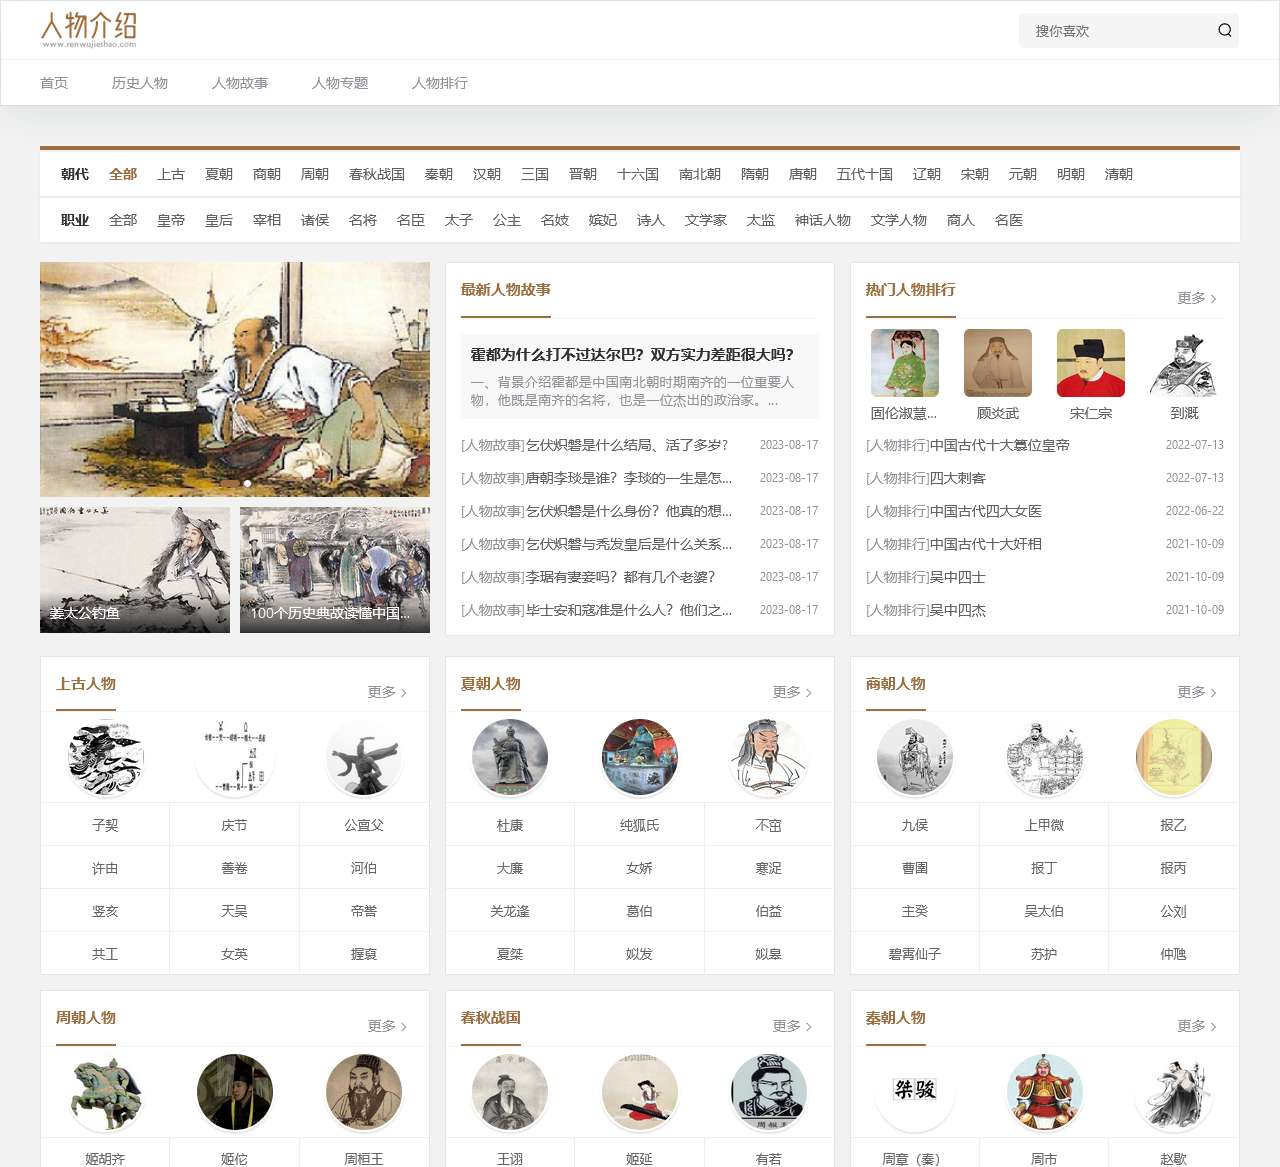Open 姜太公钓鱼 image card
The height and width of the screenshot is (1167, 1280).
(135, 570)
